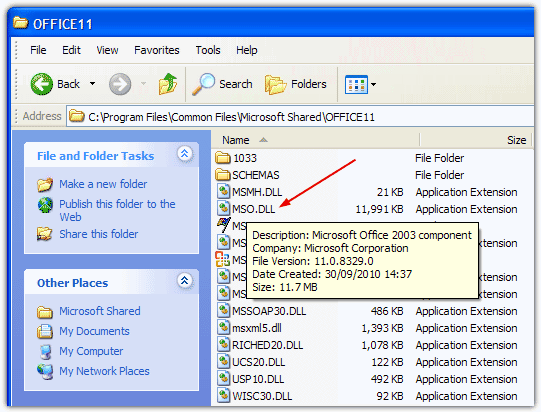Click the My Network Places icon
Screen dimensions: 541x412
[45, 372]
